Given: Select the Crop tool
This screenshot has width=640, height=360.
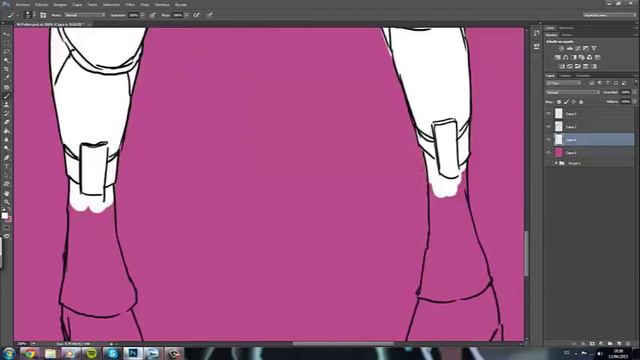Looking at the screenshot, I should click(x=6, y=69).
